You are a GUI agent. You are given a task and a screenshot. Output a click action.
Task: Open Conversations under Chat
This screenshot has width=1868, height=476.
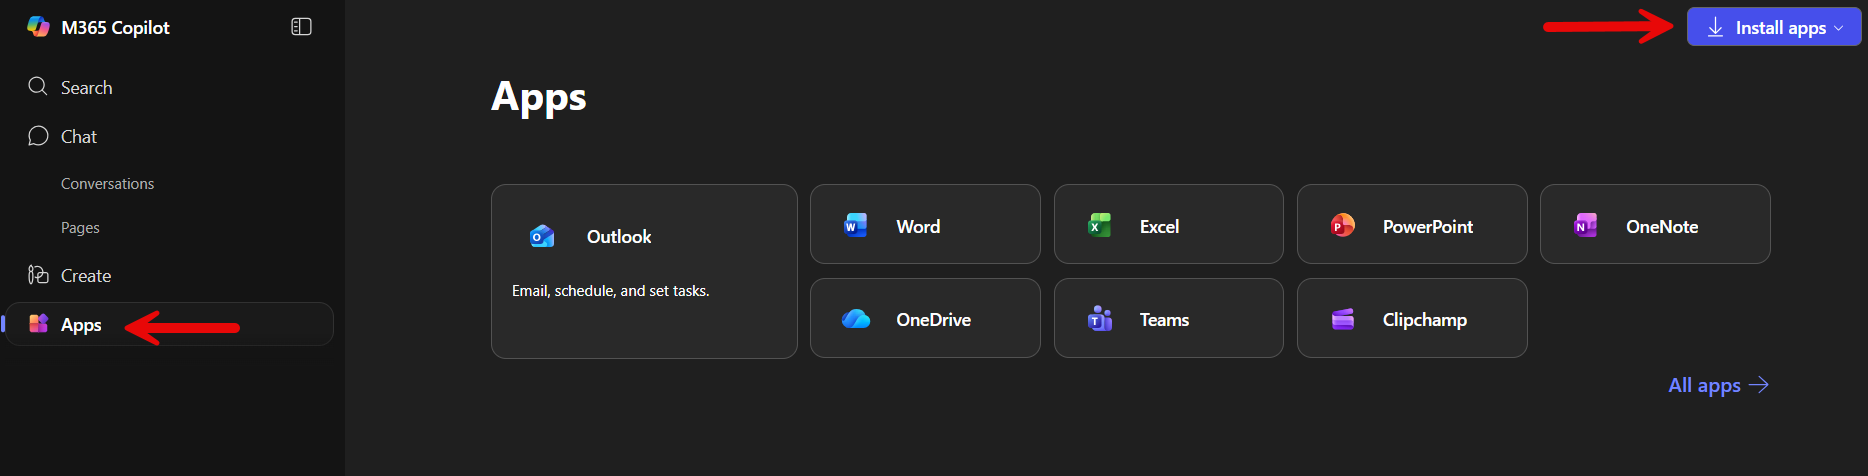107,184
